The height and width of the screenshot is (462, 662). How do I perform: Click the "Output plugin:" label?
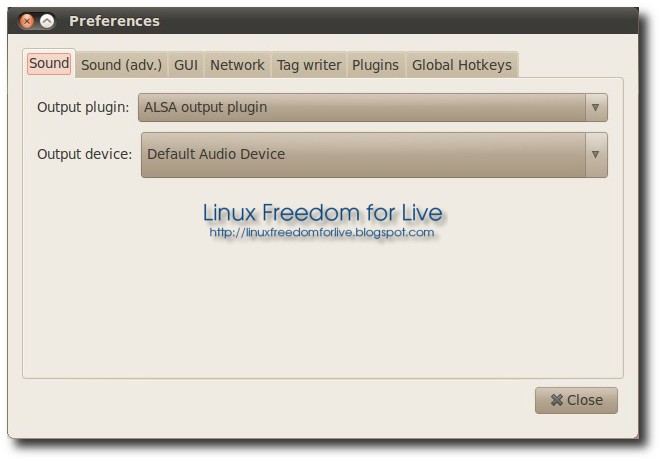[x=83, y=107]
